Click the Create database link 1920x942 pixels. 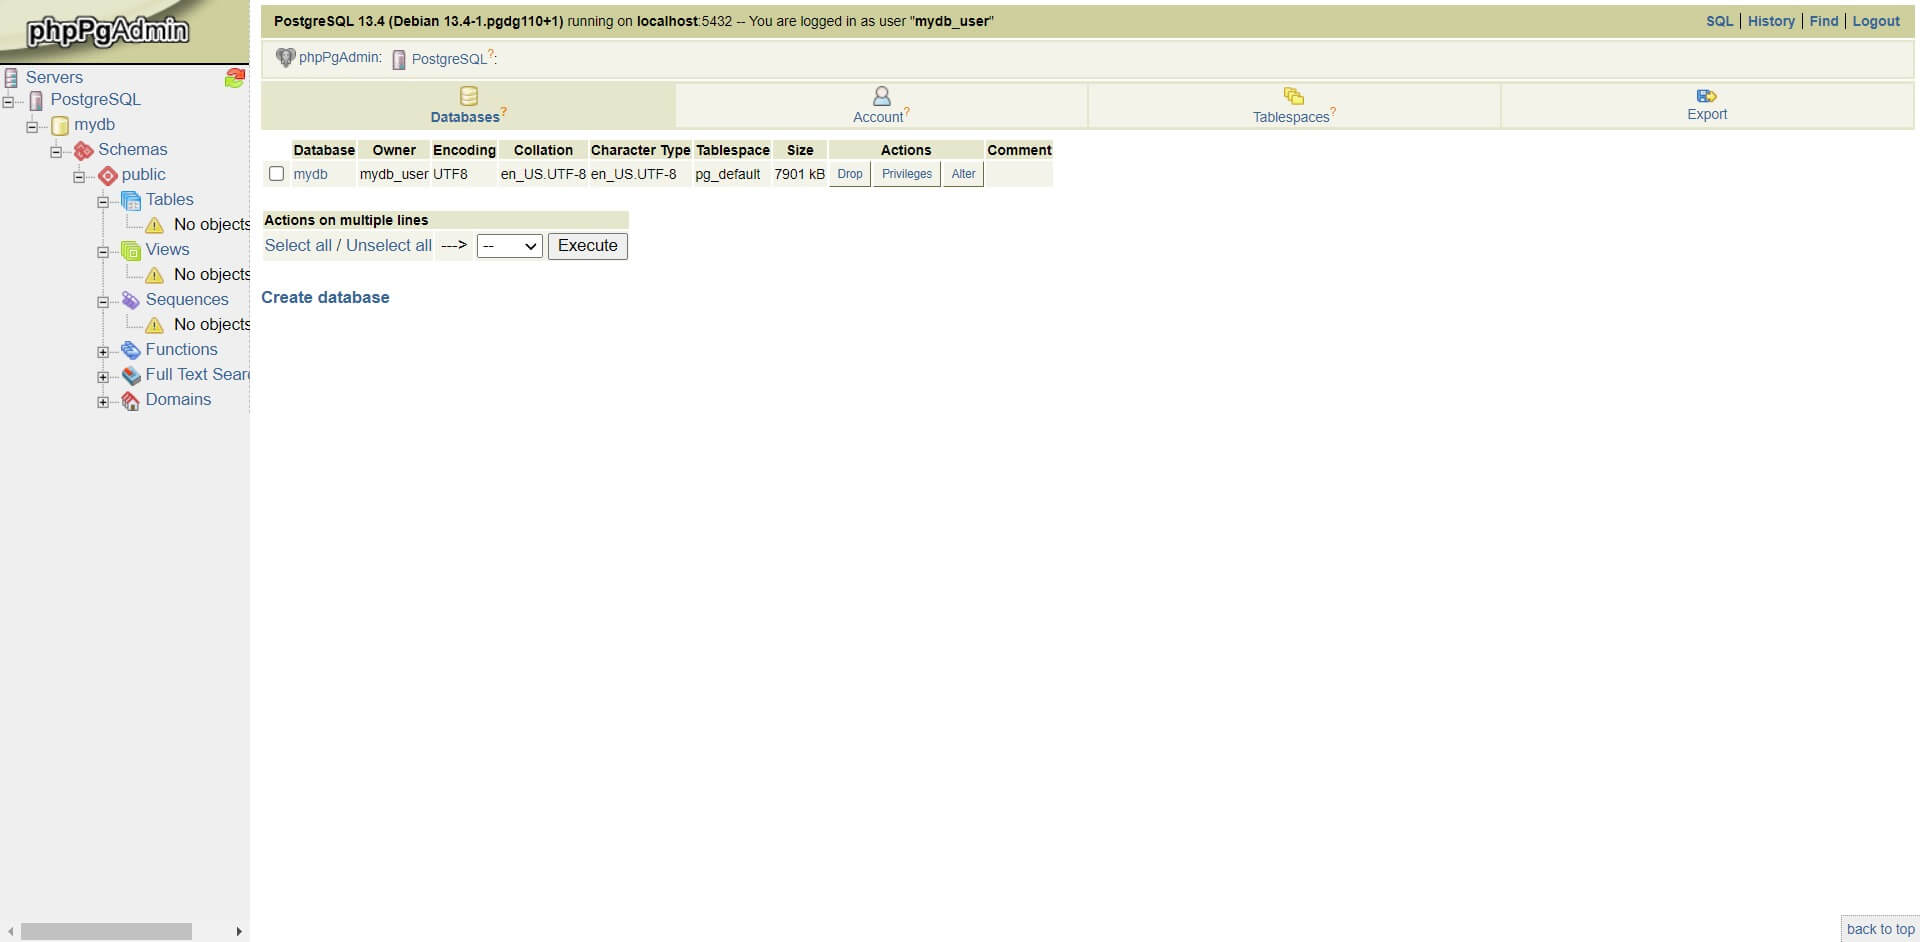click(x=325, y=297)
